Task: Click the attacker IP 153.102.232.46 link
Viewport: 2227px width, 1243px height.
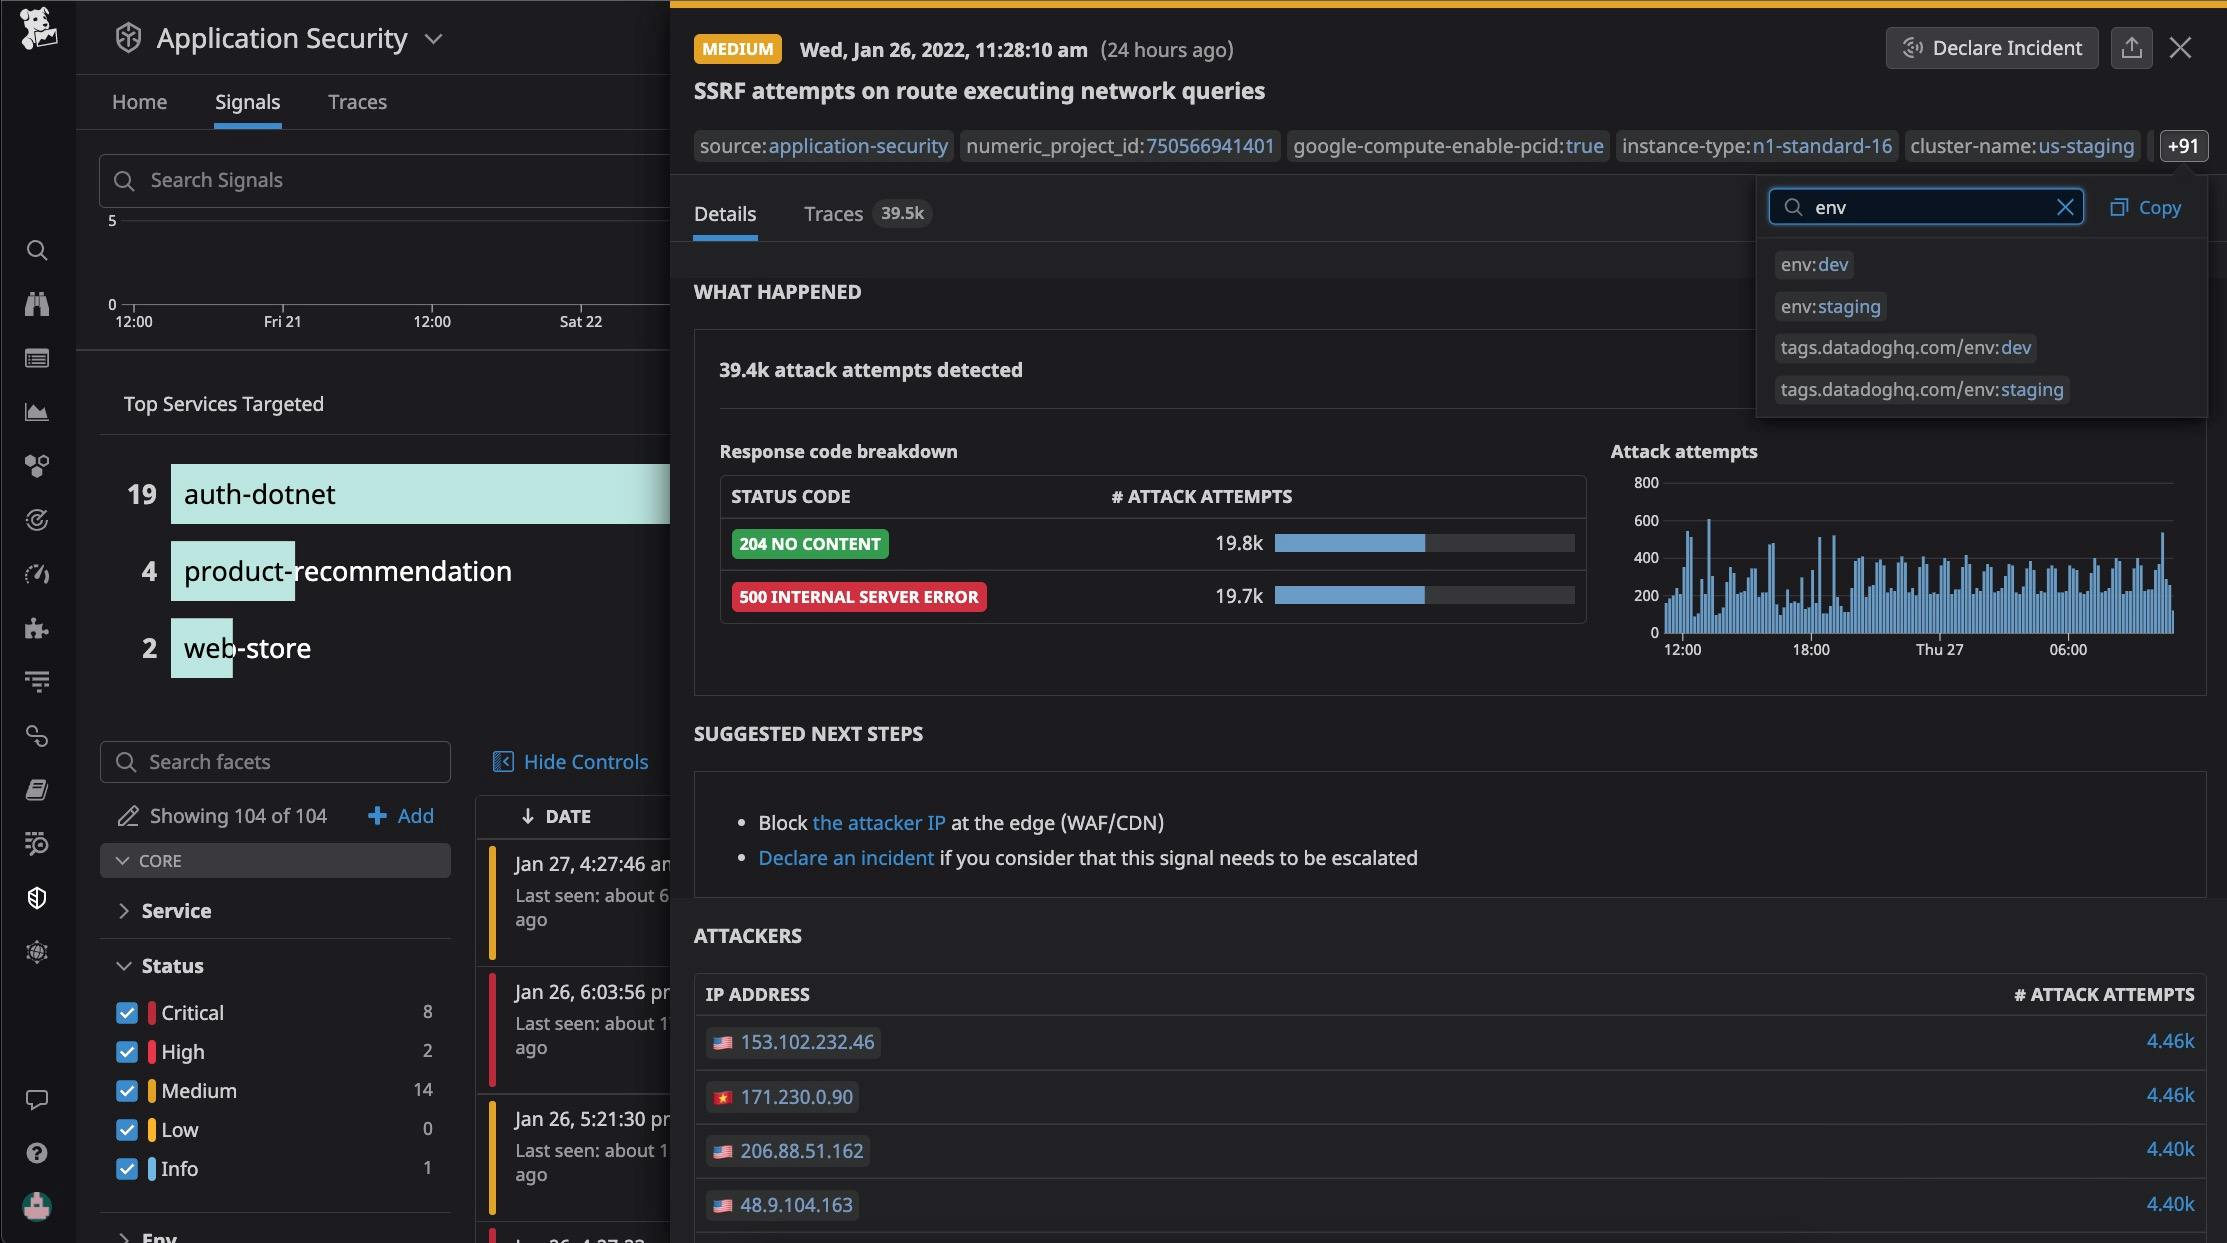Action: coord(805,1041)
